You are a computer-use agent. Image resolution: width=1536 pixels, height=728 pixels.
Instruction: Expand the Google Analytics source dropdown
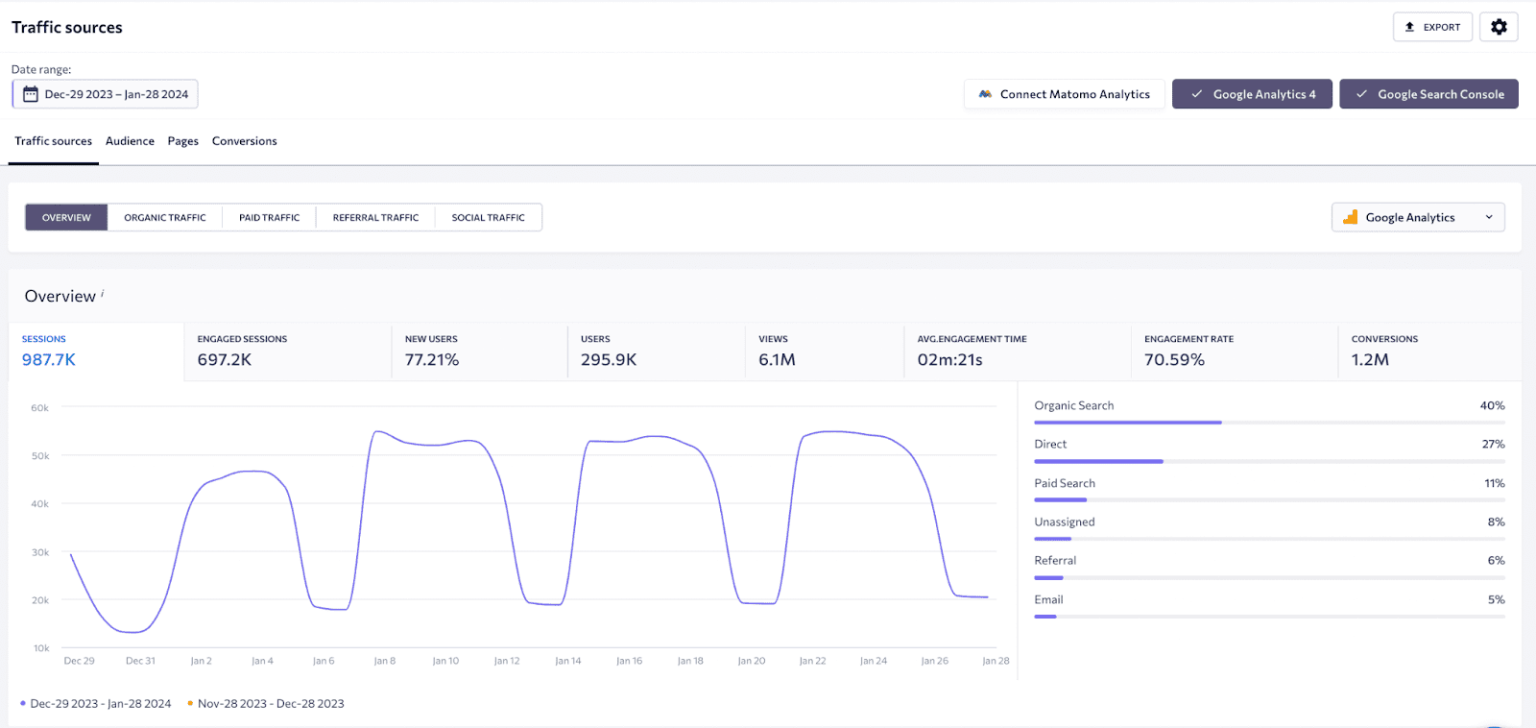[1417, 217]
